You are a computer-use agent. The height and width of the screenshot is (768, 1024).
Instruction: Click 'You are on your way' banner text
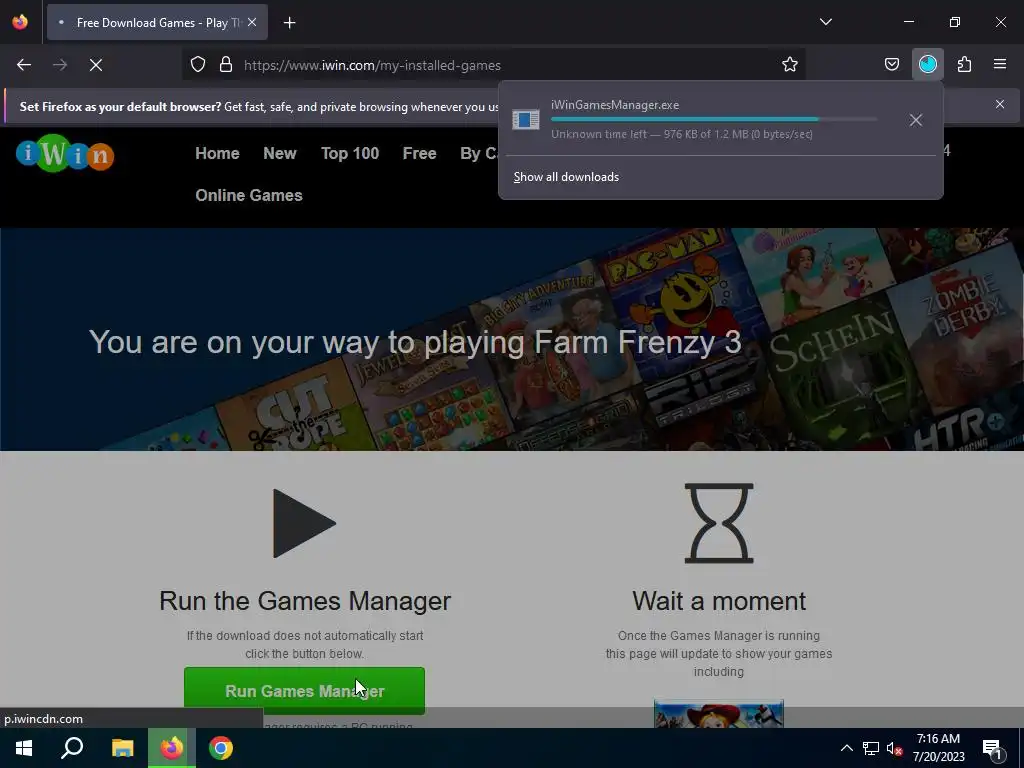[415, 342]
